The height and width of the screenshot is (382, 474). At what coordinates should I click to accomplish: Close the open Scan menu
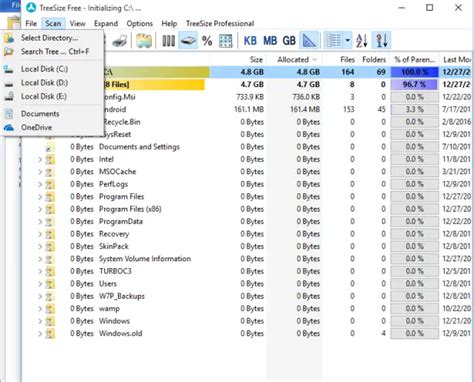click(53, 24)
